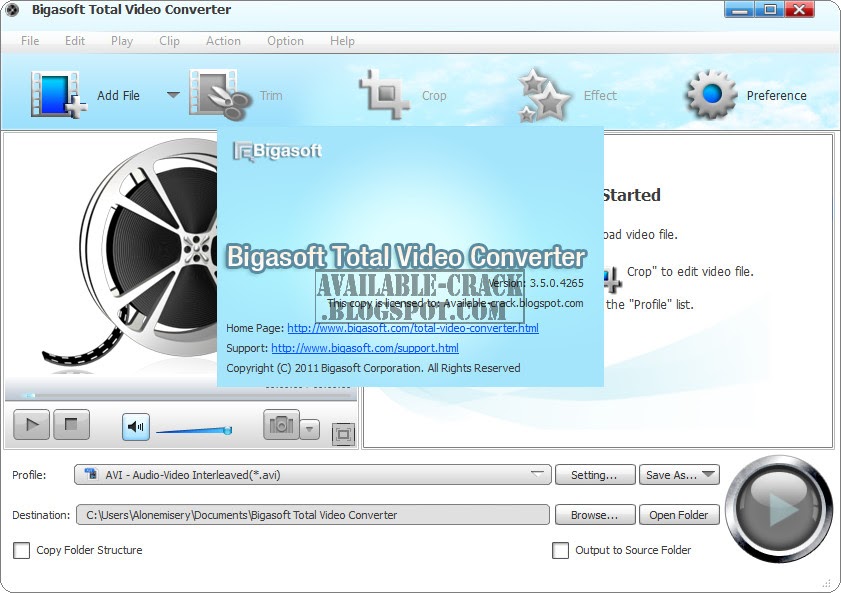The image size is (841, 593).
Task: Click the Add File label
Action: click(119, 95)
